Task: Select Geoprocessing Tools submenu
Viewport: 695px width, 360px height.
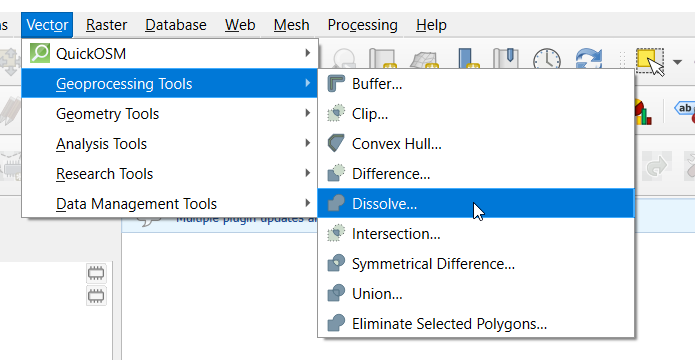Action: point(170,83)
